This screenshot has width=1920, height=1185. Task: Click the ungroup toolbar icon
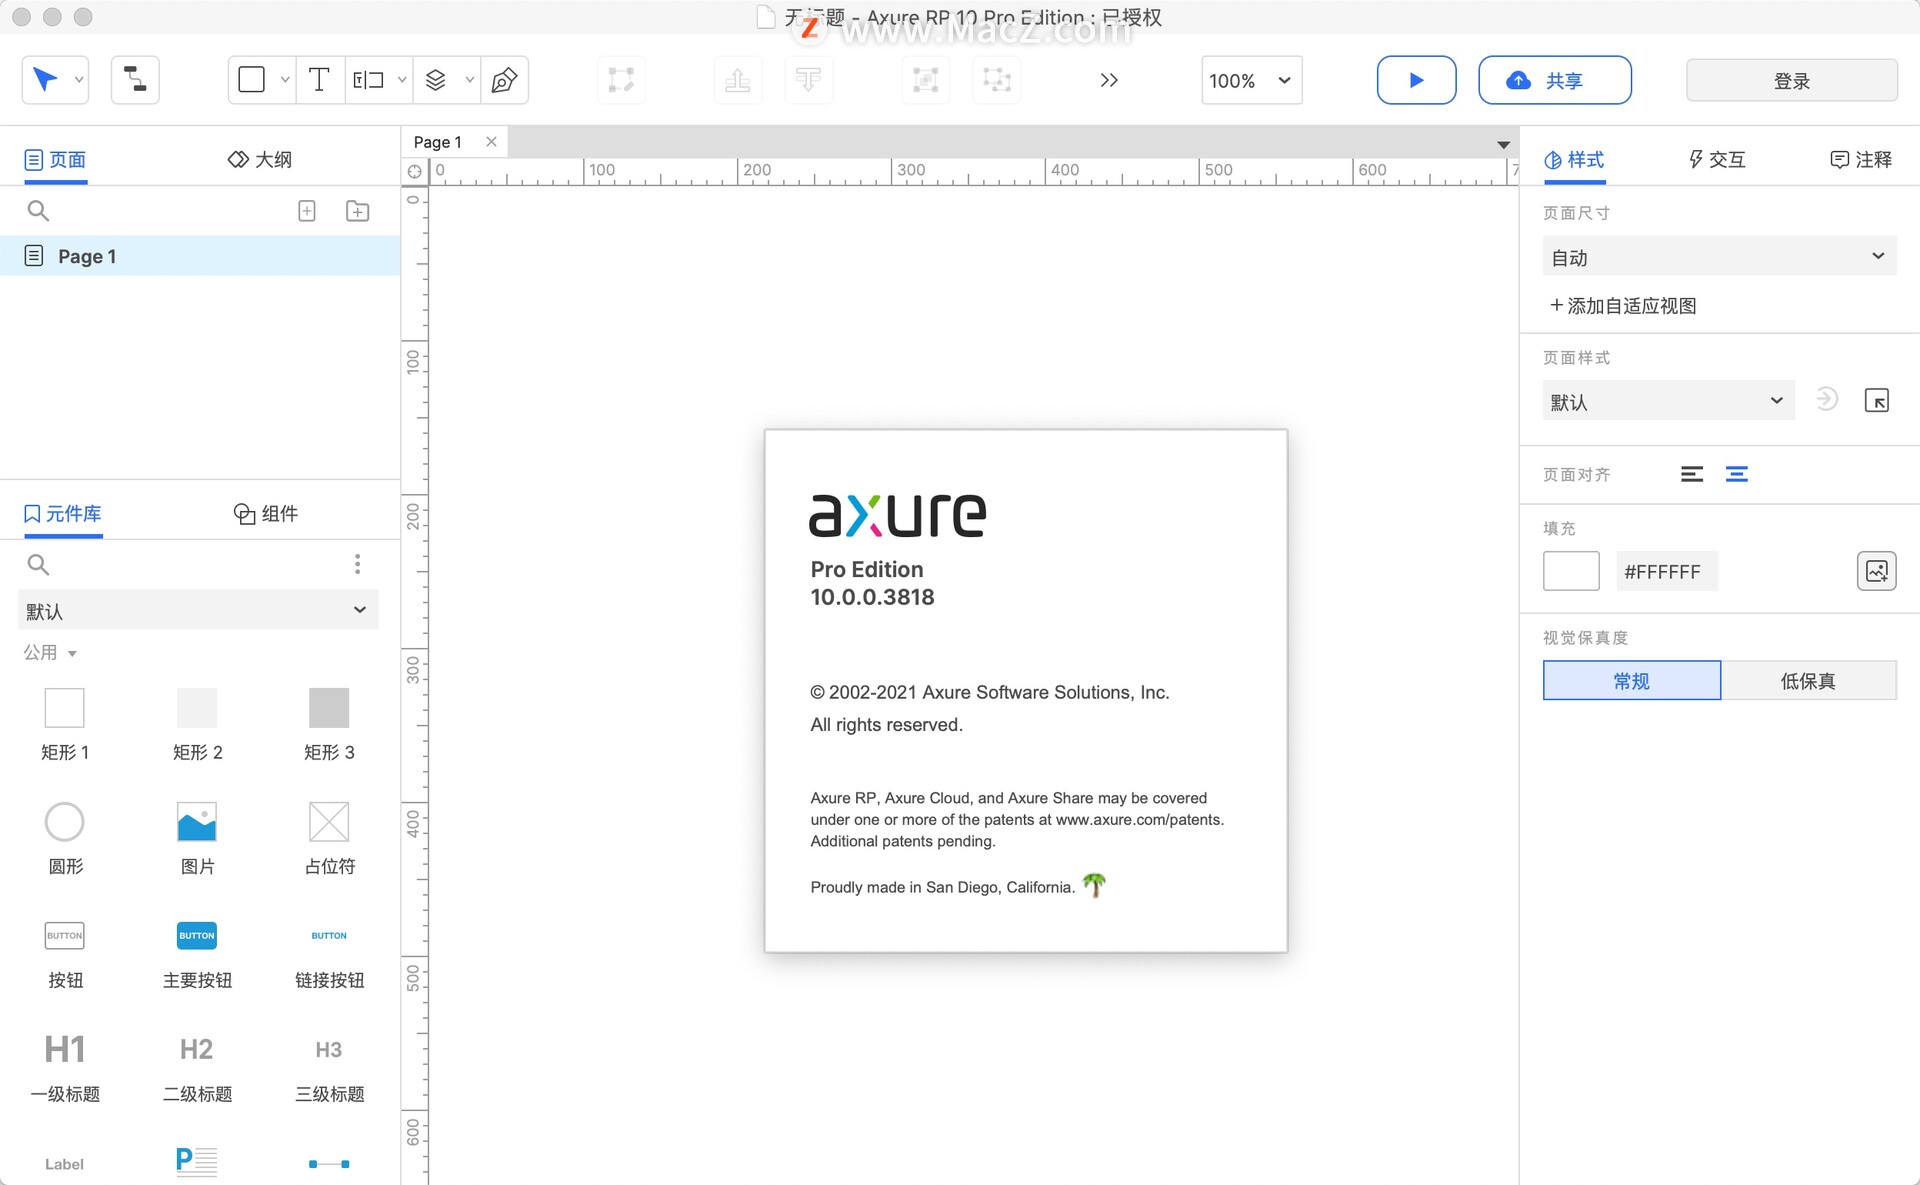[997, 80]
